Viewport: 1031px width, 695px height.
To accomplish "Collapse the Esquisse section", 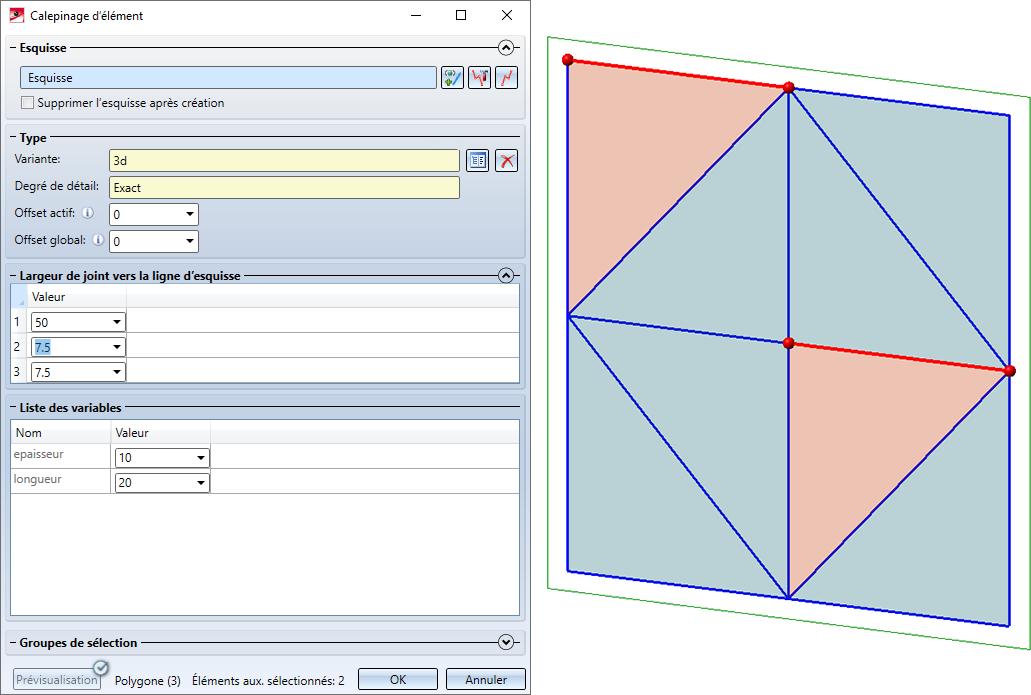I will (506, 47).
